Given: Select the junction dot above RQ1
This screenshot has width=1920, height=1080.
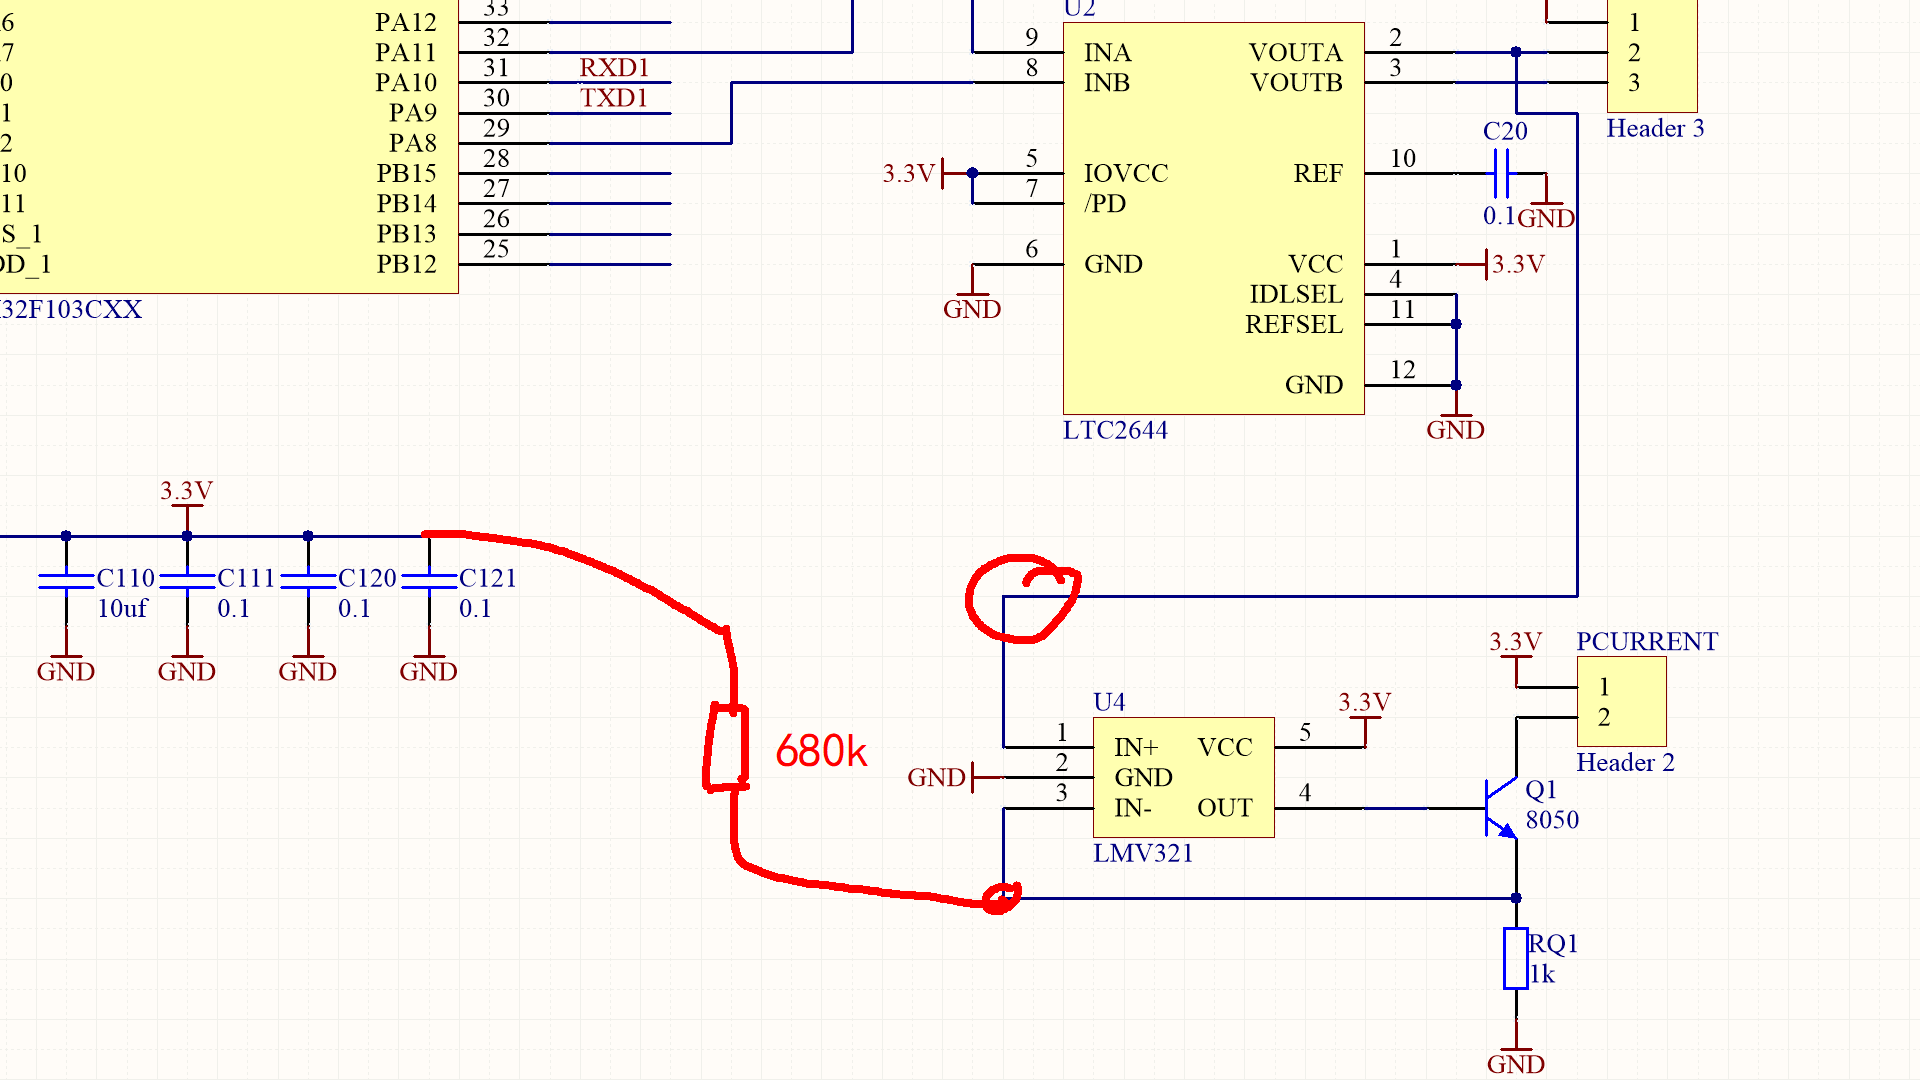Looking at the screenshot, I should click(x=1516, y=898).
